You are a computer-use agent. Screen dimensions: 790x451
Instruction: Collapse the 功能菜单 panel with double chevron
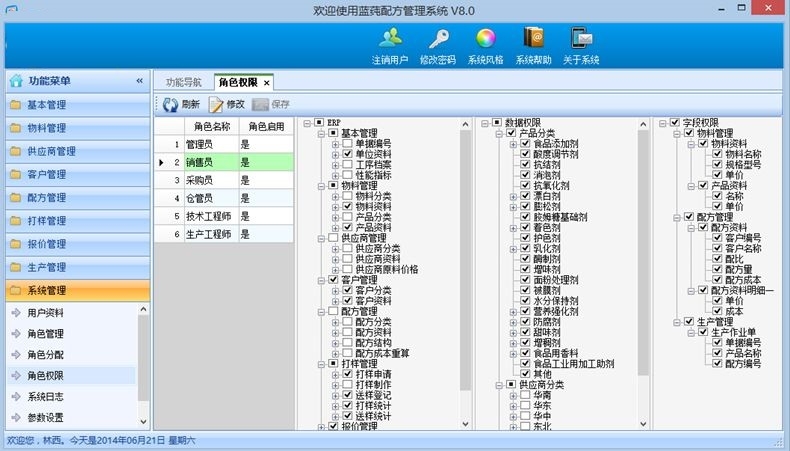(x=140, y=81)
